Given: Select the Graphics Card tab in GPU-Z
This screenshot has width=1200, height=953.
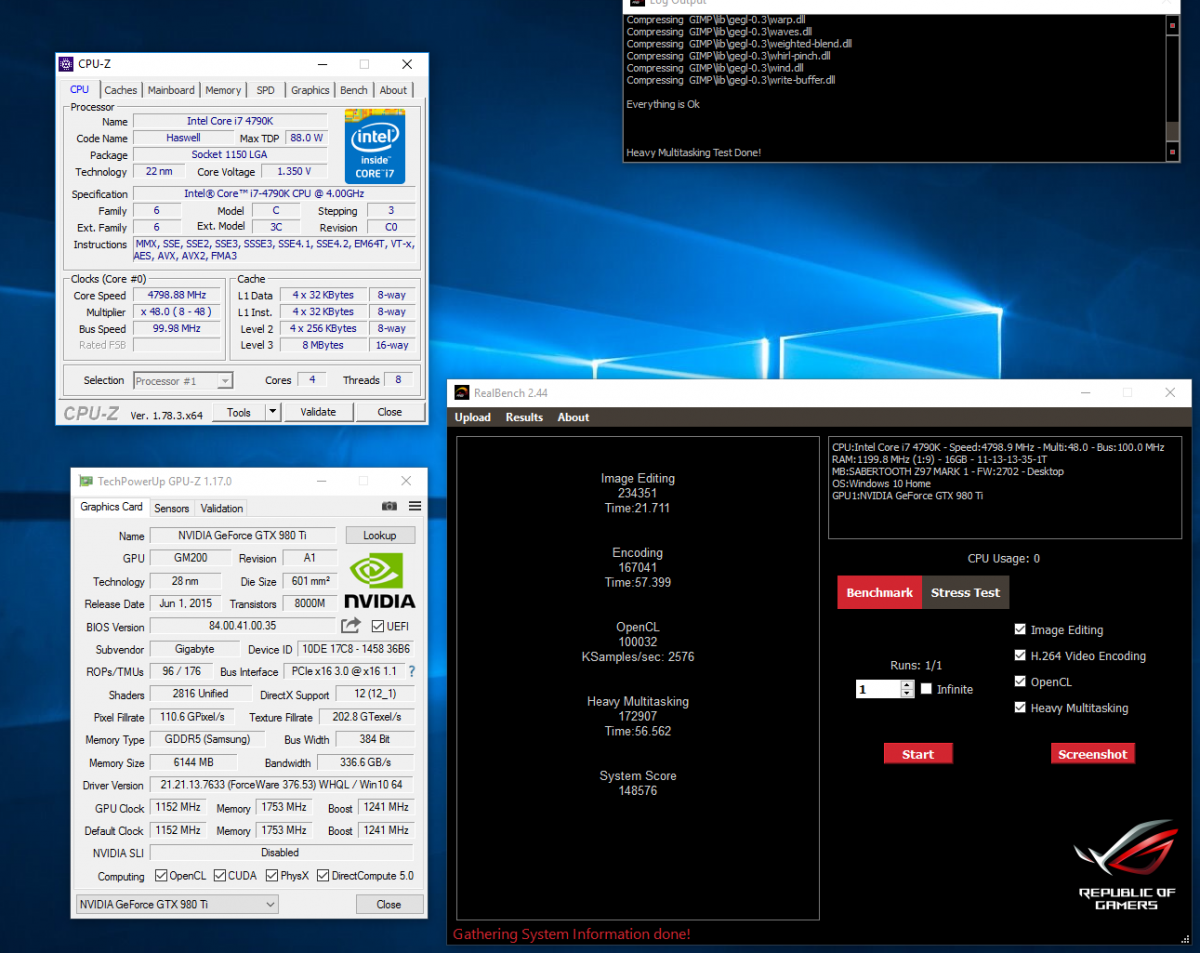Looking at the screenshot, I should pos(112,507).
